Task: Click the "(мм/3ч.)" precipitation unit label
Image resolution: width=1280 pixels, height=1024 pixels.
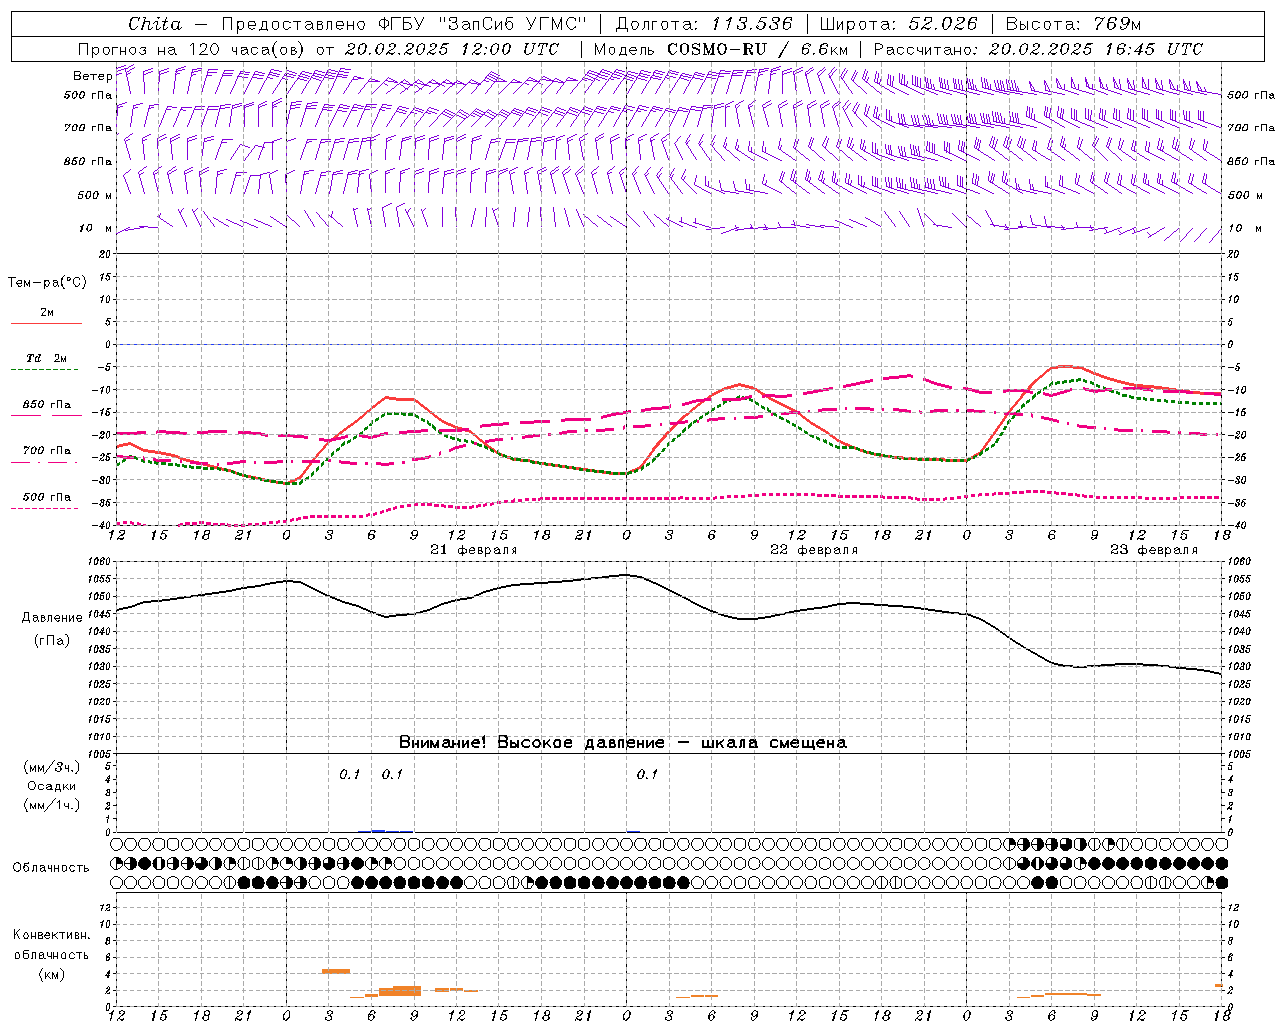Action: [x=52, y=767]
